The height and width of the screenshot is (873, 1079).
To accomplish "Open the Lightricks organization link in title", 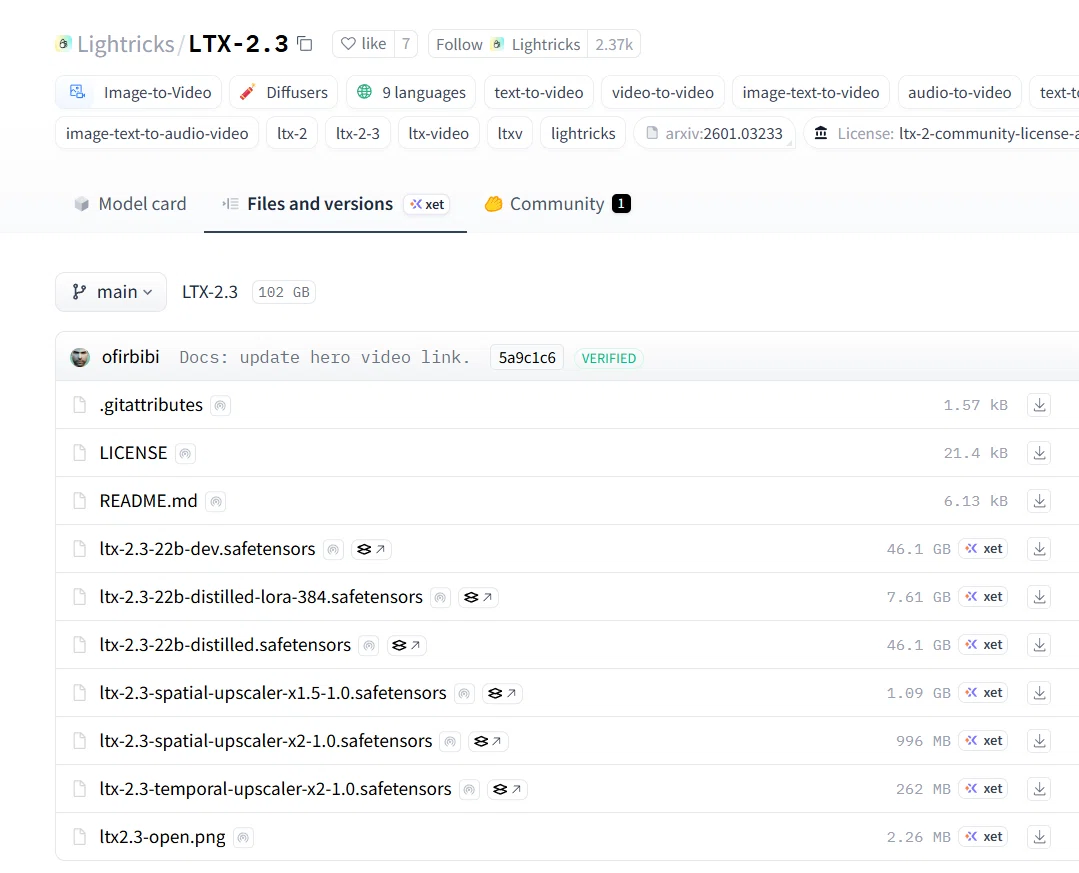I will click(x=125, y=44).
